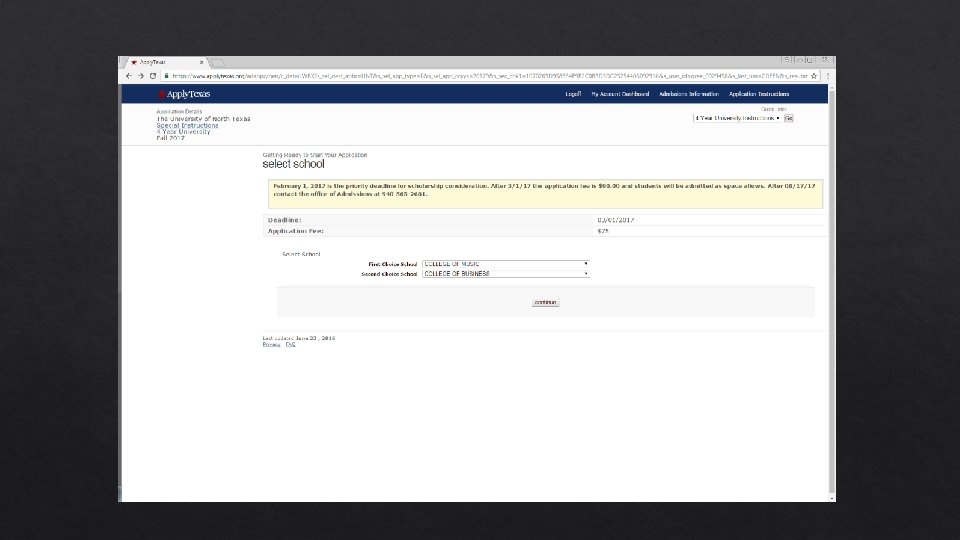The height and width of the screenshot is (540, 960).
Task: Open the First Choice School dropdown
Action: (x=506, y=264)
